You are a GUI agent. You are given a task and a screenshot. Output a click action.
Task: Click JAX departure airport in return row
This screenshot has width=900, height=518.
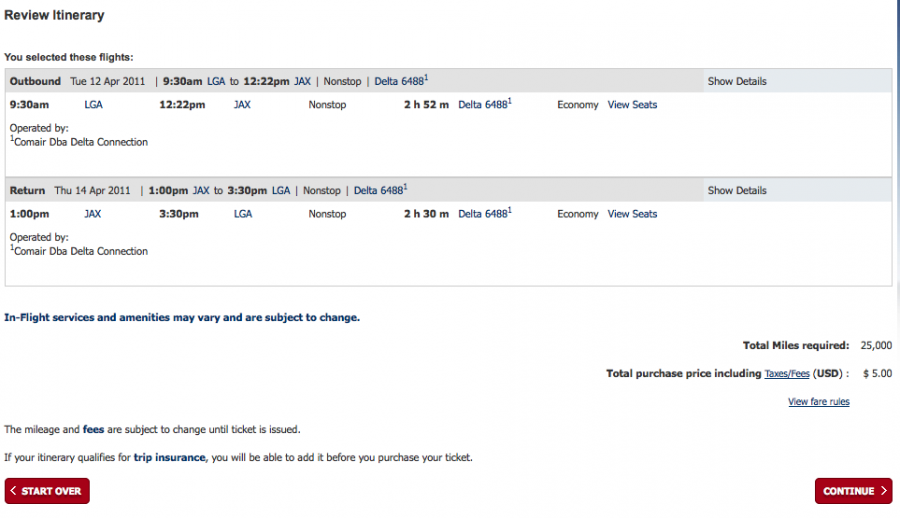pyautogui.click(x=93, y=214)
